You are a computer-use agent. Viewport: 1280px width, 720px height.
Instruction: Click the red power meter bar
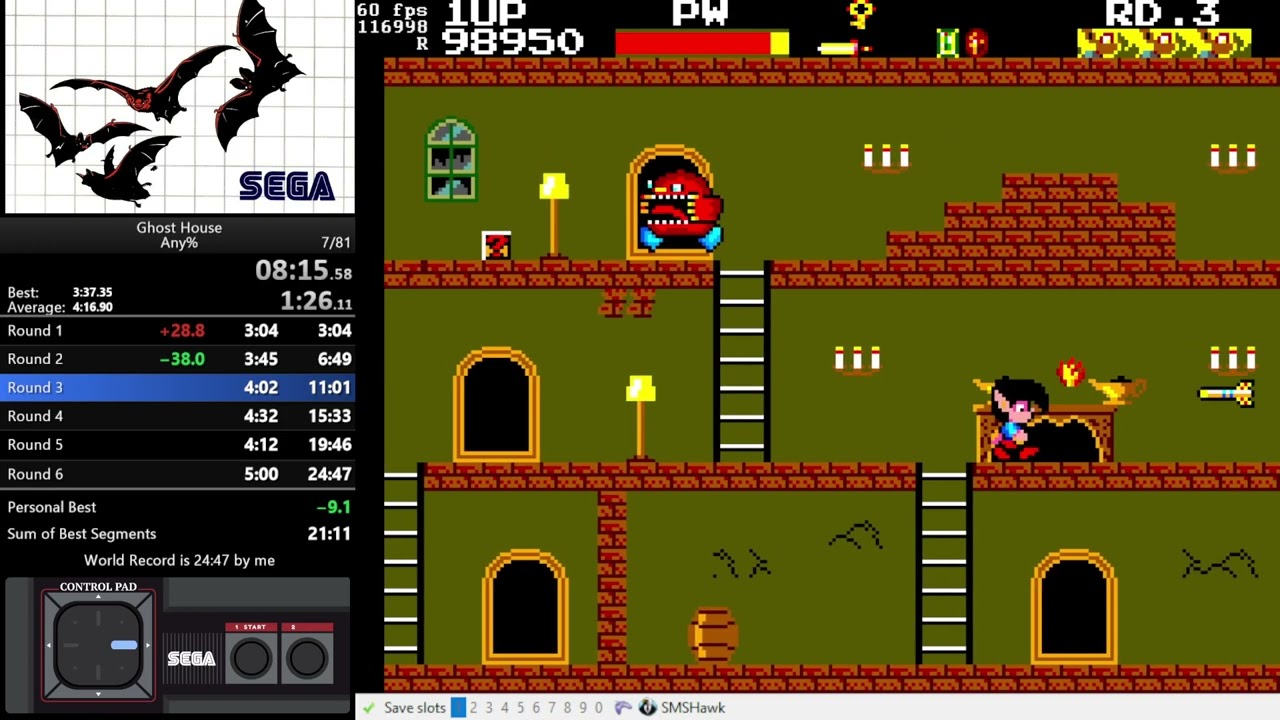pos(702,43)
